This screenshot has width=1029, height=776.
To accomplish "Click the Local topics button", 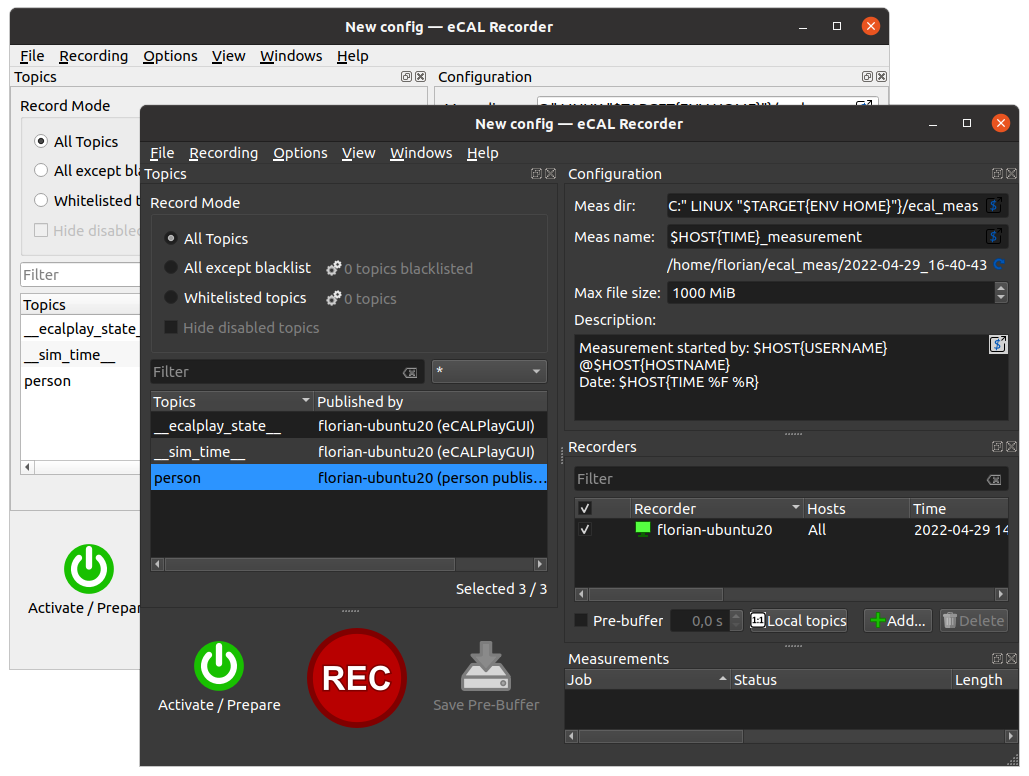I will coord(798,621).
